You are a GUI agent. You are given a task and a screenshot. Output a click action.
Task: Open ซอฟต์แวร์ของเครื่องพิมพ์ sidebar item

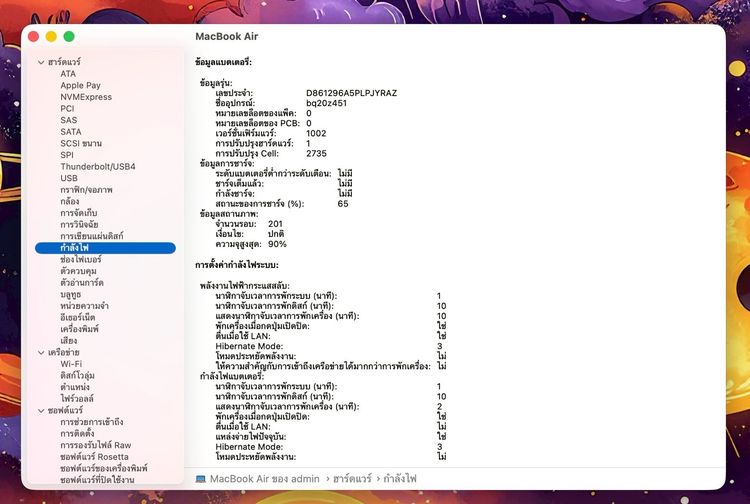(104, 468)
